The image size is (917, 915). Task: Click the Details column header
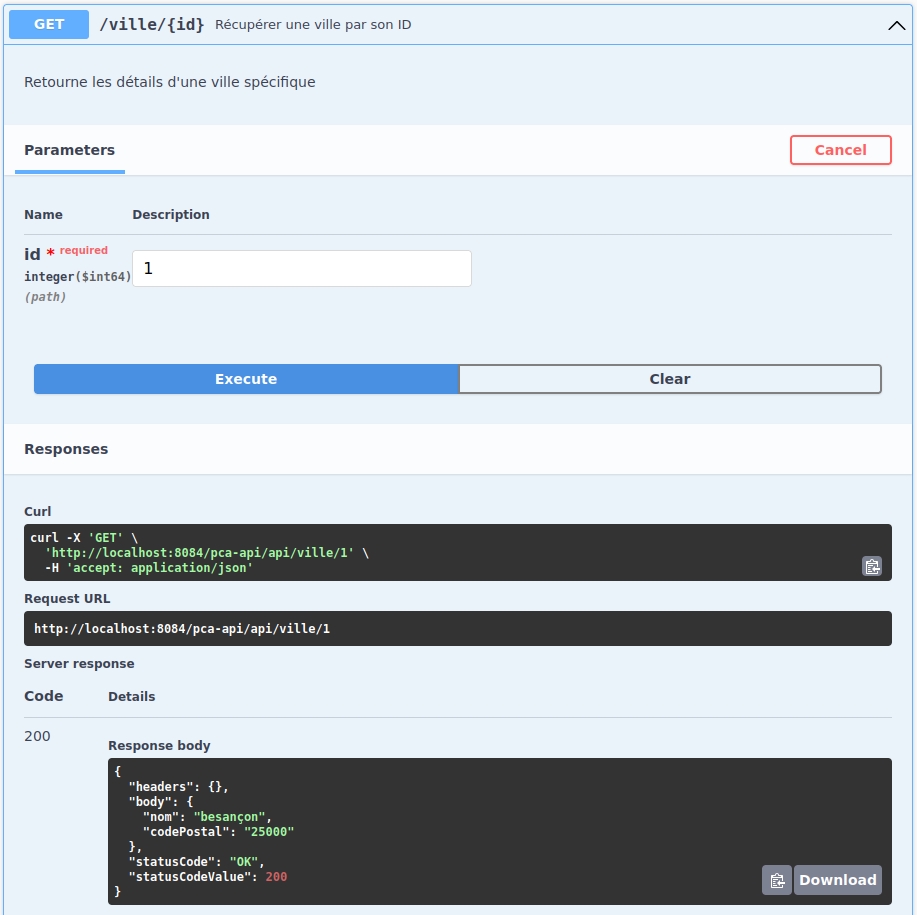132,696
